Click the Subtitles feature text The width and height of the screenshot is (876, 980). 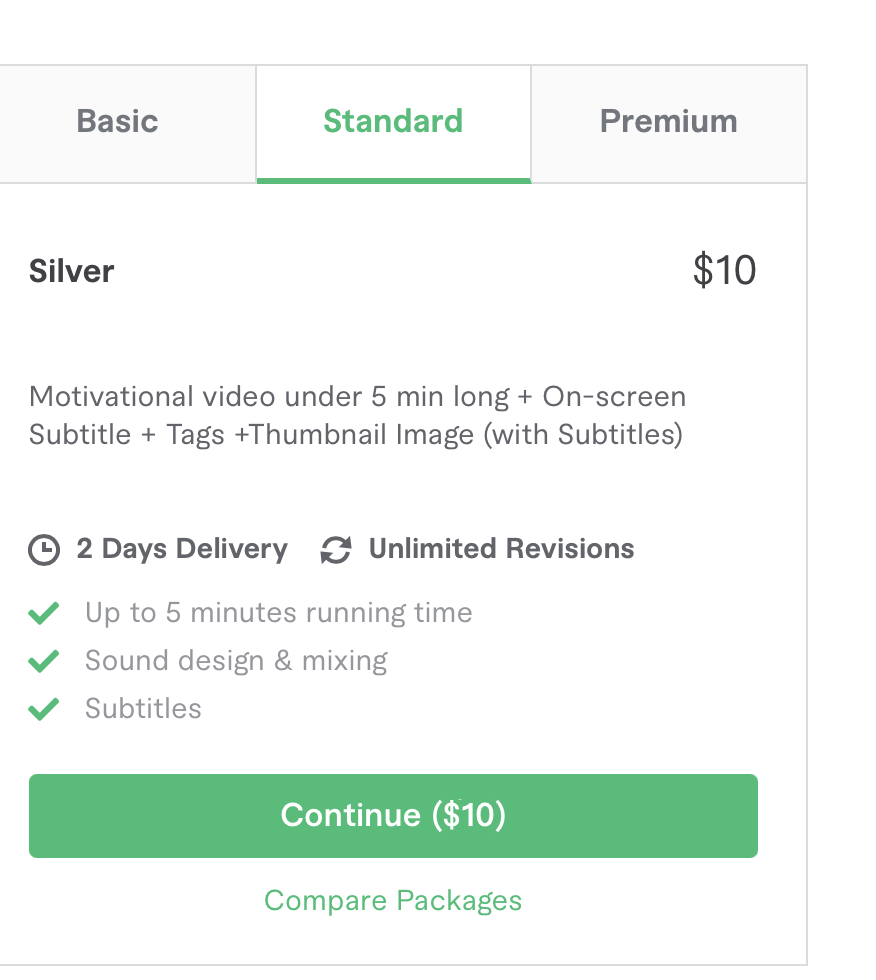[x=143, y=709]
